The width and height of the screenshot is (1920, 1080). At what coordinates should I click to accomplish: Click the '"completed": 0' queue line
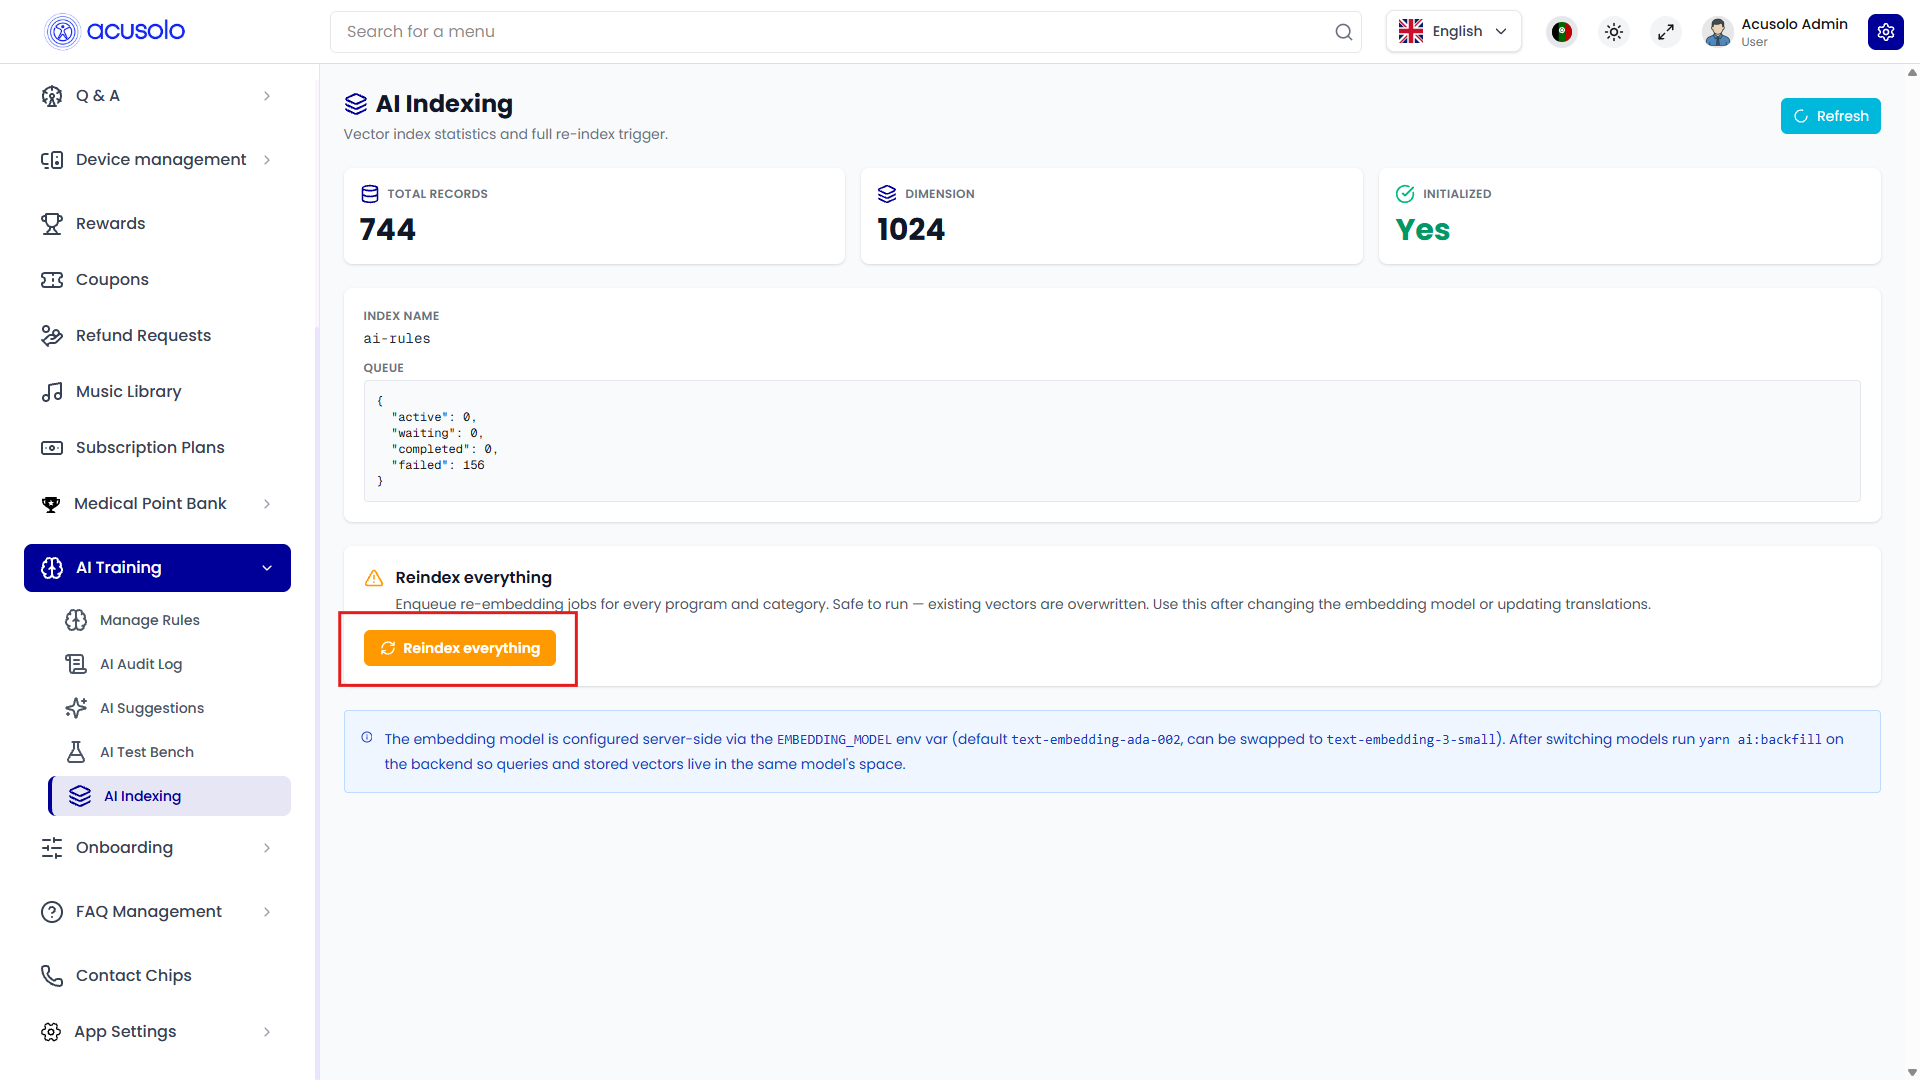444,449
